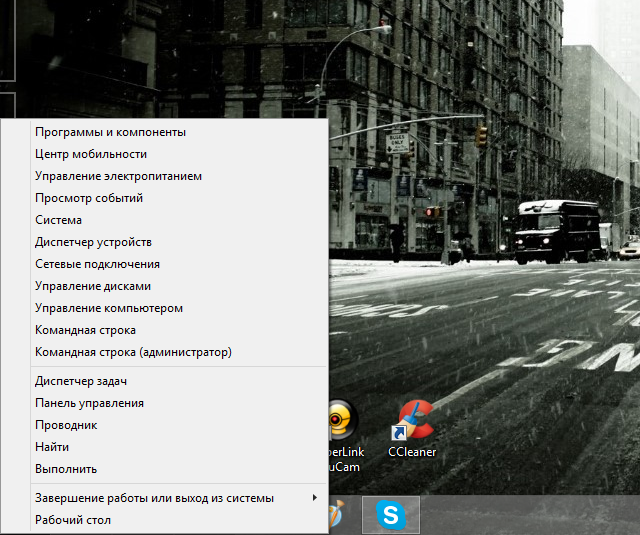Open Программы и компоненты from the menu
Screen dimensions: 640x535
tap(110, 132)
